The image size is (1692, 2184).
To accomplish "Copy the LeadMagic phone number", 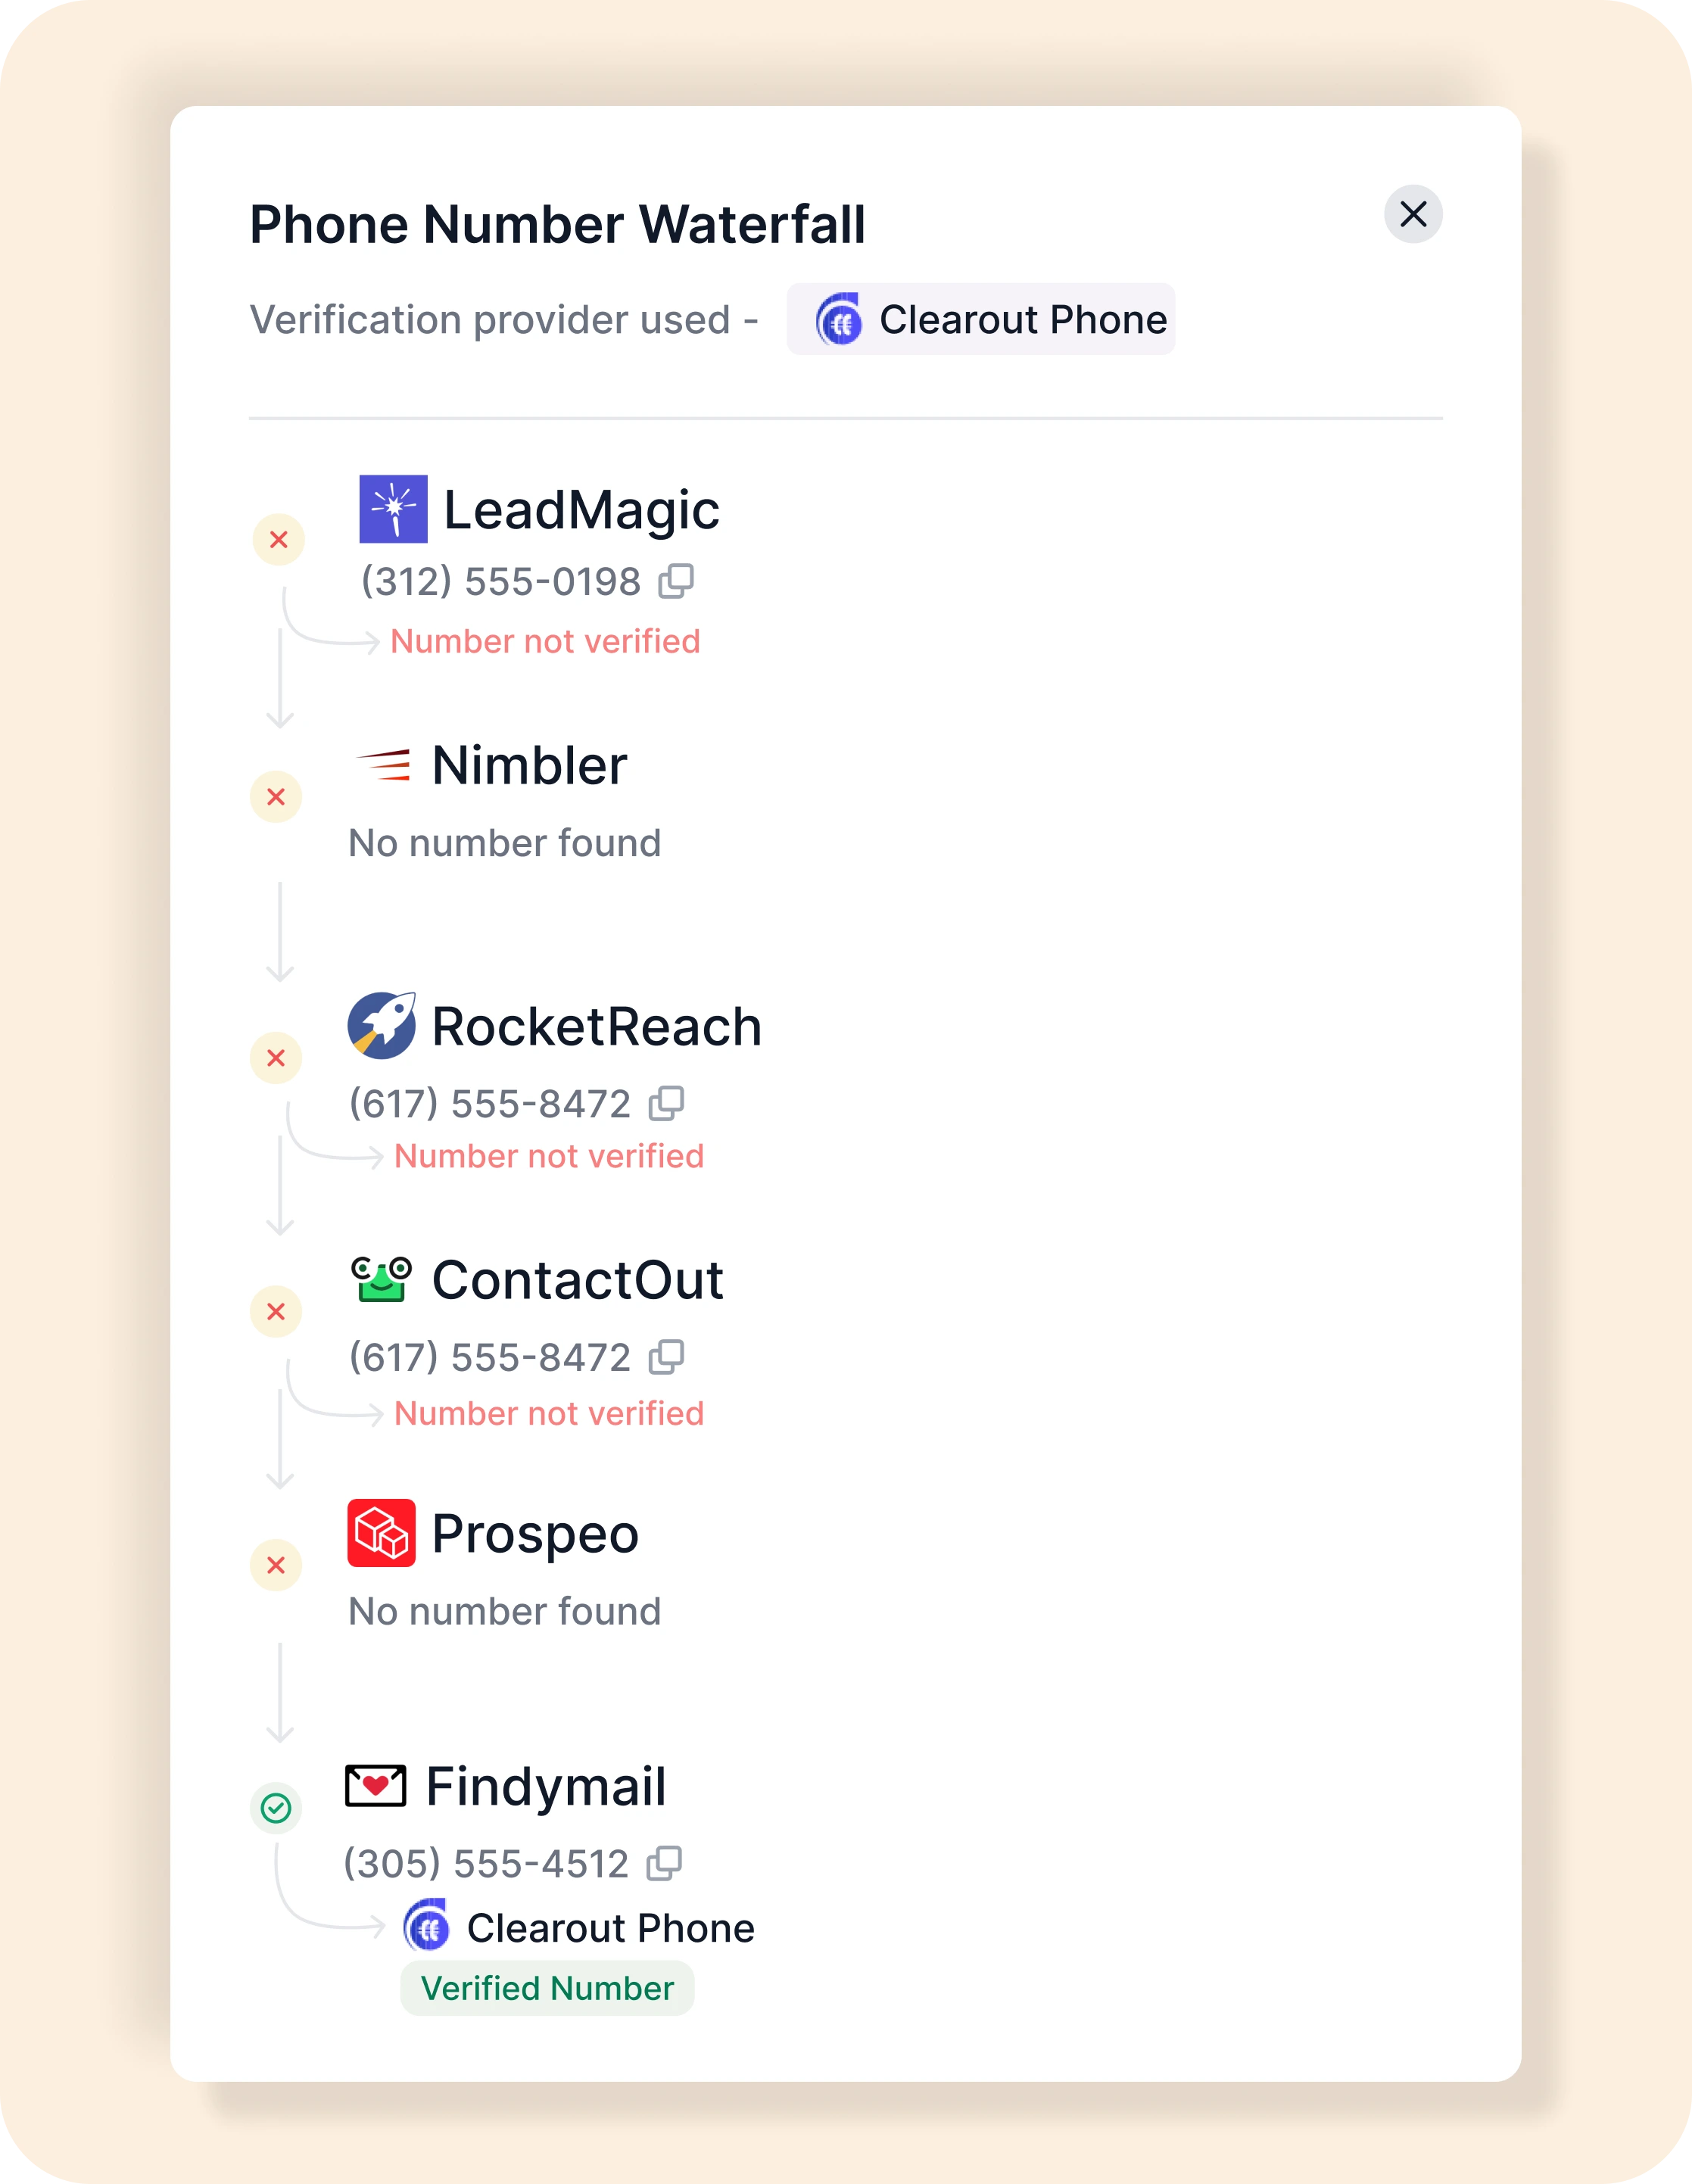I will [676, 581].
